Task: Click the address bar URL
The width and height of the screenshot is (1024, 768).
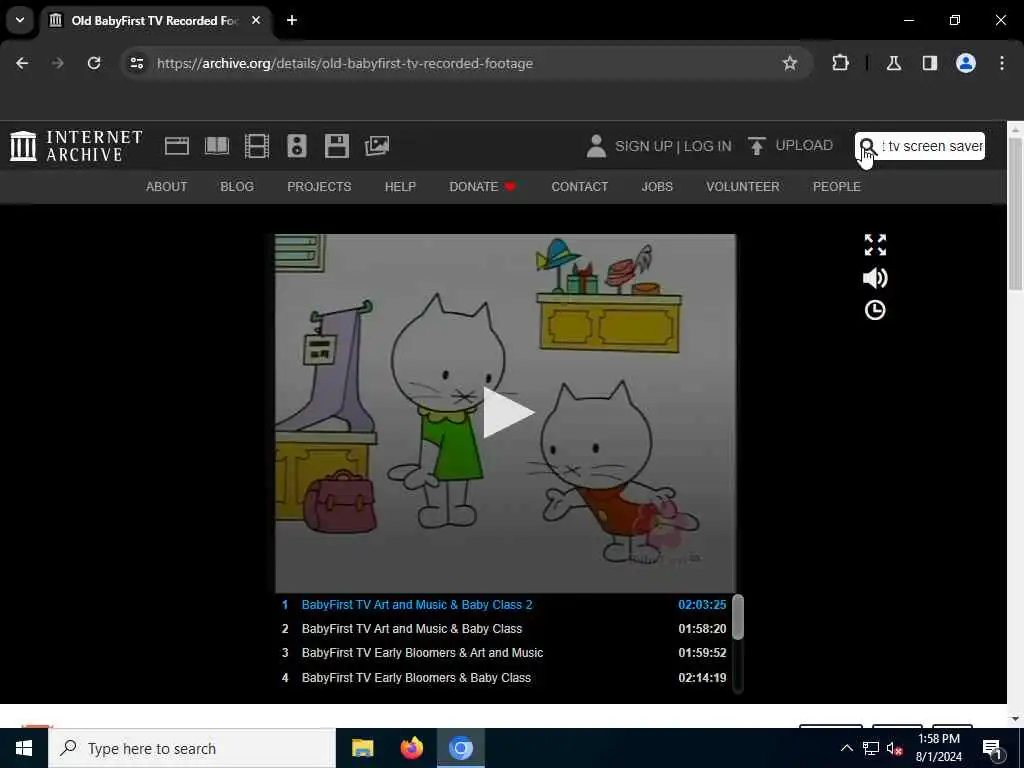Action: click(345, 63)
